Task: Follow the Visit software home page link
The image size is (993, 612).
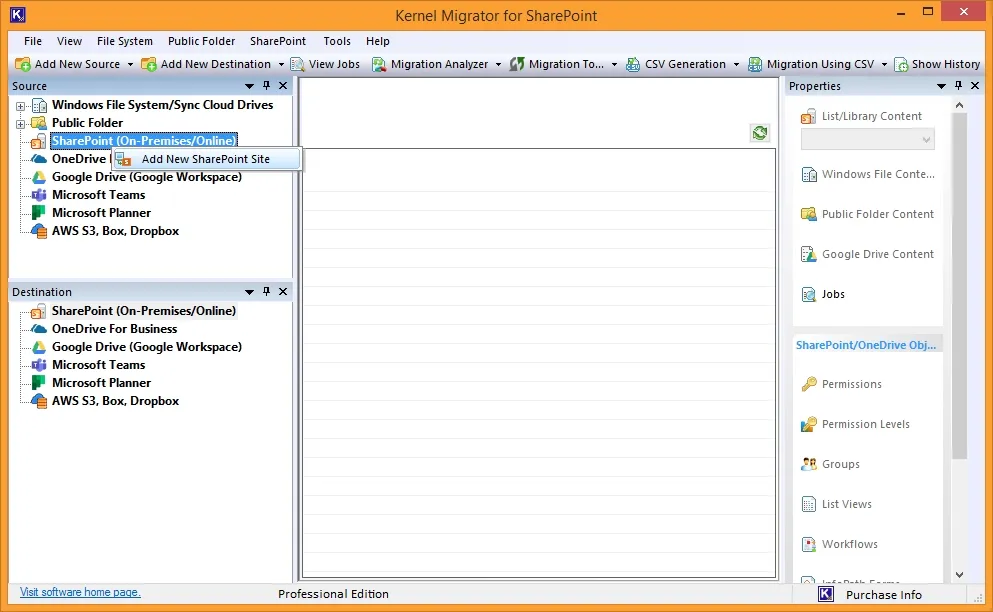Action: [80, 592]
